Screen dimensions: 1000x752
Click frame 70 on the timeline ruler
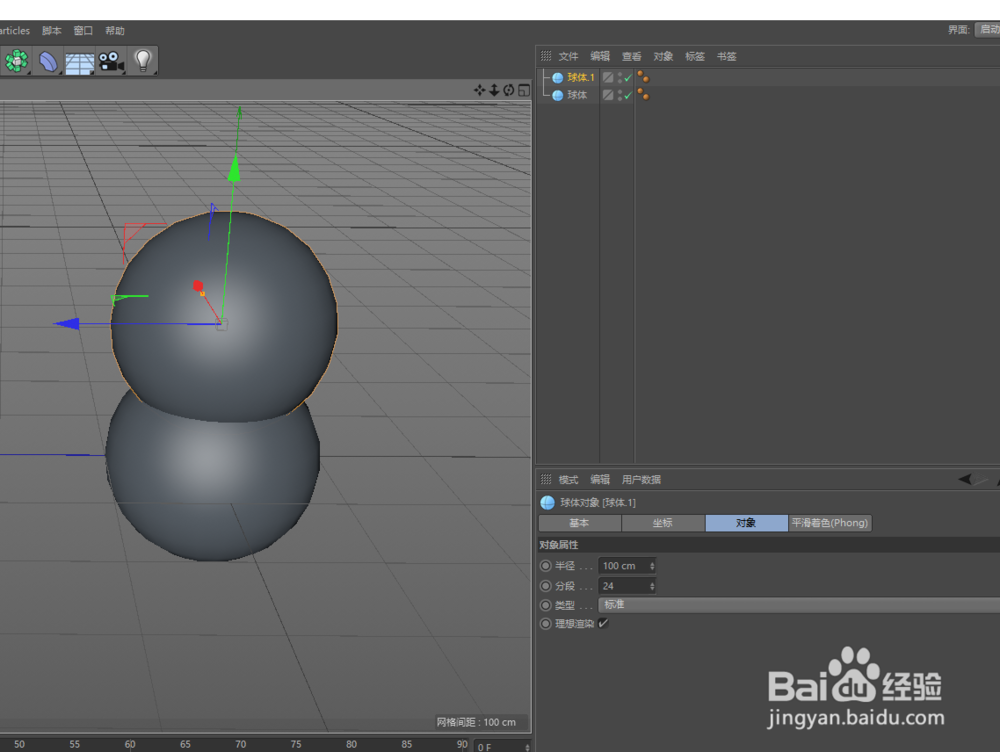[240, 744]
